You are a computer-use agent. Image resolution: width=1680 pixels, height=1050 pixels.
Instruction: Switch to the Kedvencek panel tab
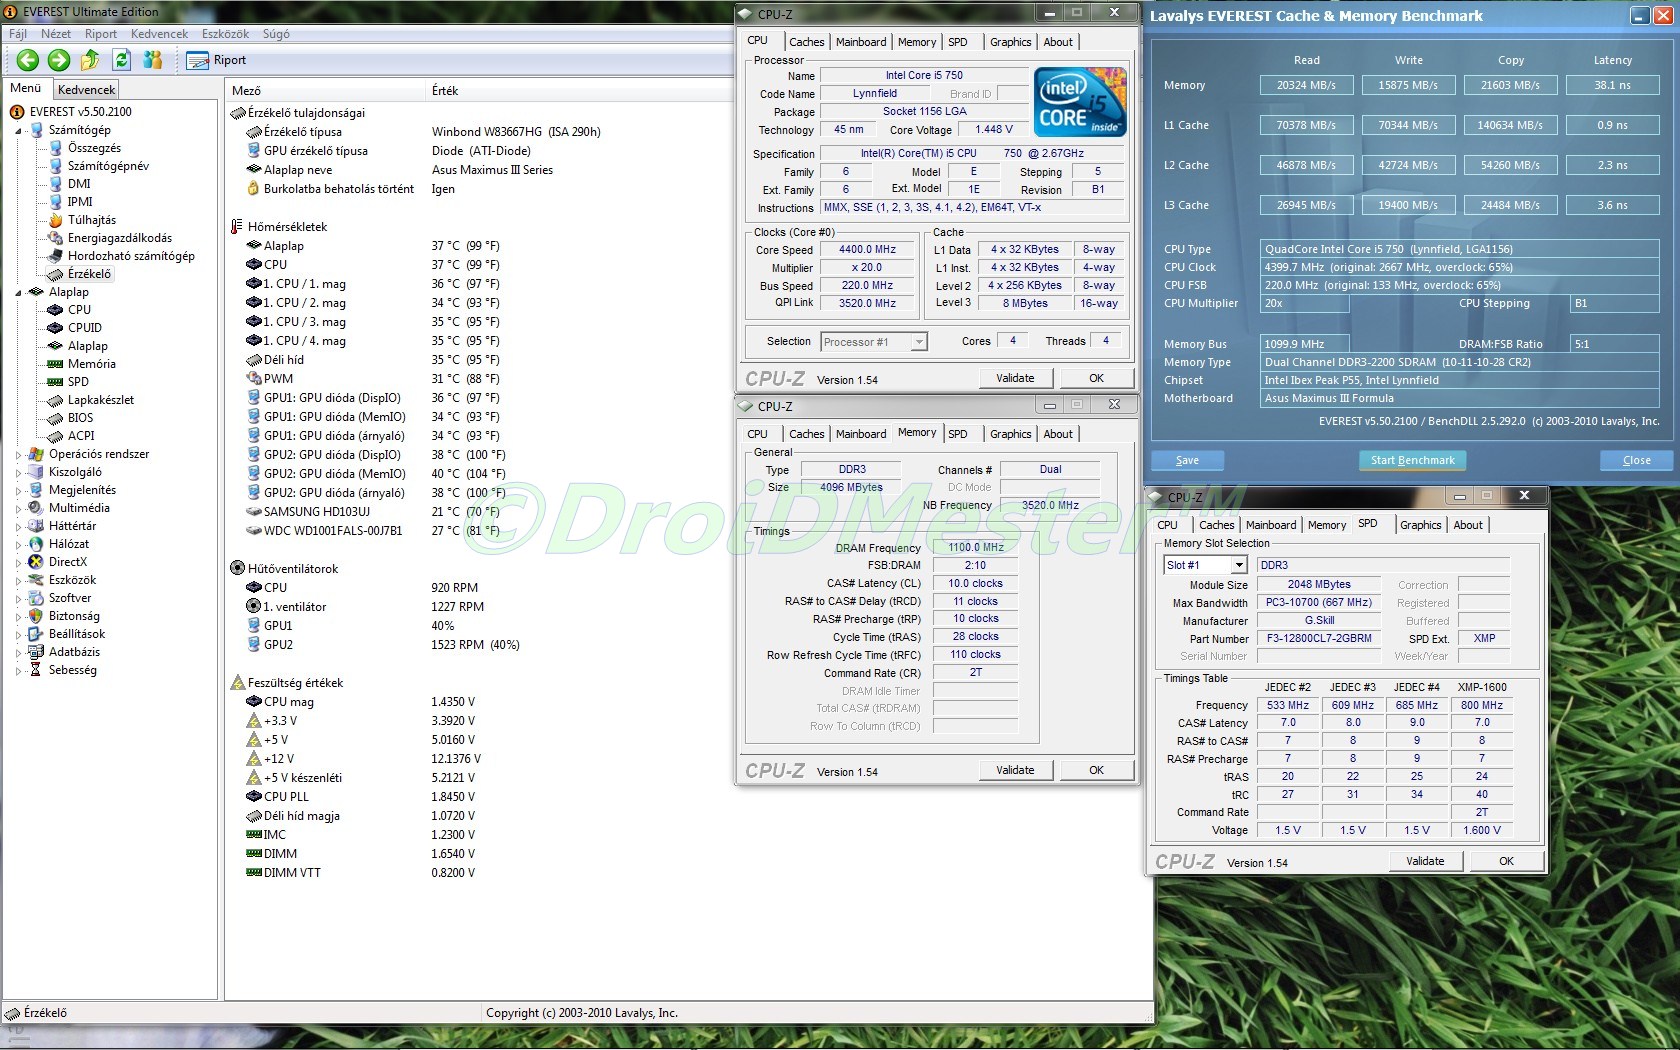[87, 90]
